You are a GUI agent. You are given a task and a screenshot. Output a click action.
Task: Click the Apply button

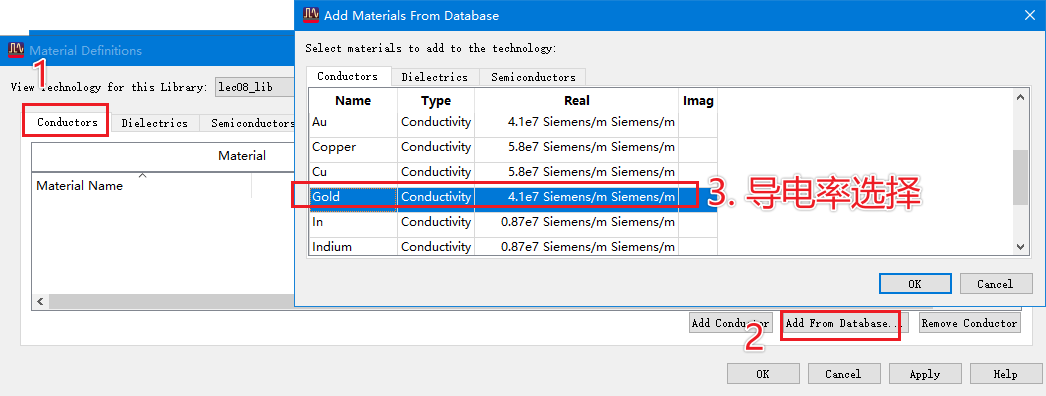click(x=925, y=374)
